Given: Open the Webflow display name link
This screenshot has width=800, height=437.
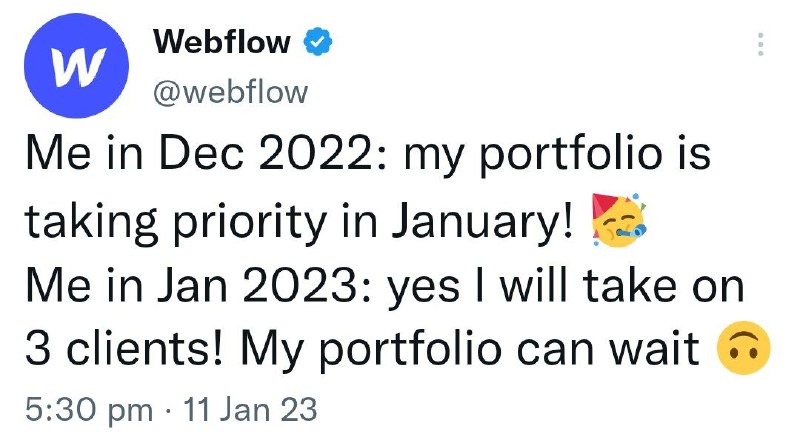Looking at the screenshot, I should (x=222, y=42).
